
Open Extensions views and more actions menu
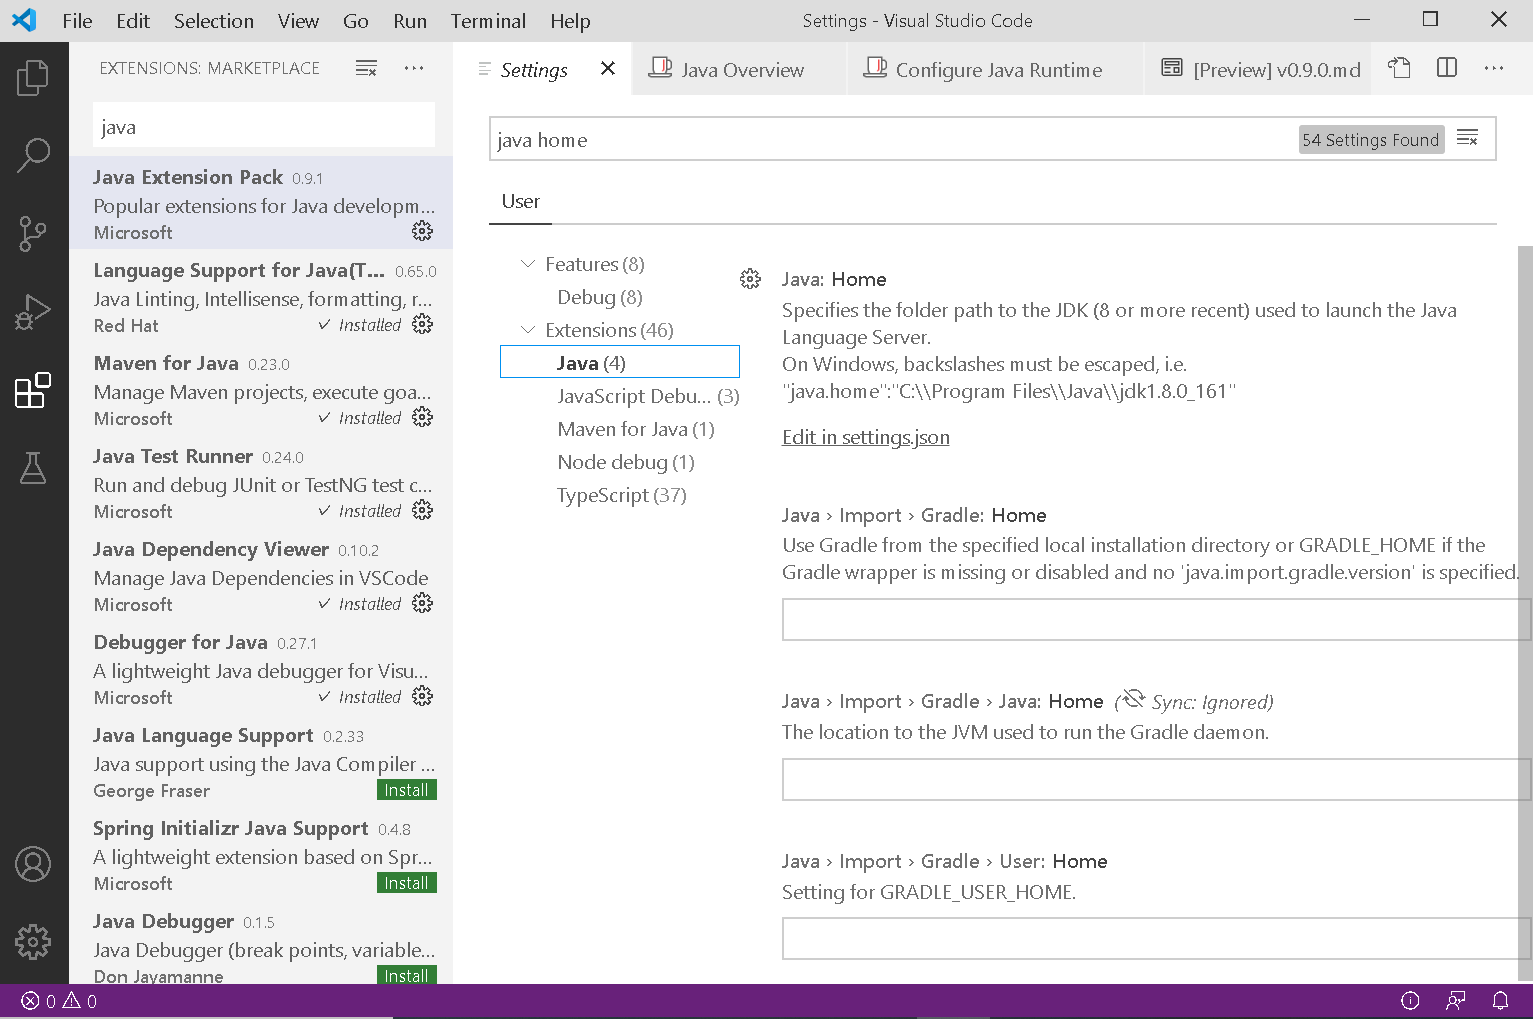(x=414, y=68)
